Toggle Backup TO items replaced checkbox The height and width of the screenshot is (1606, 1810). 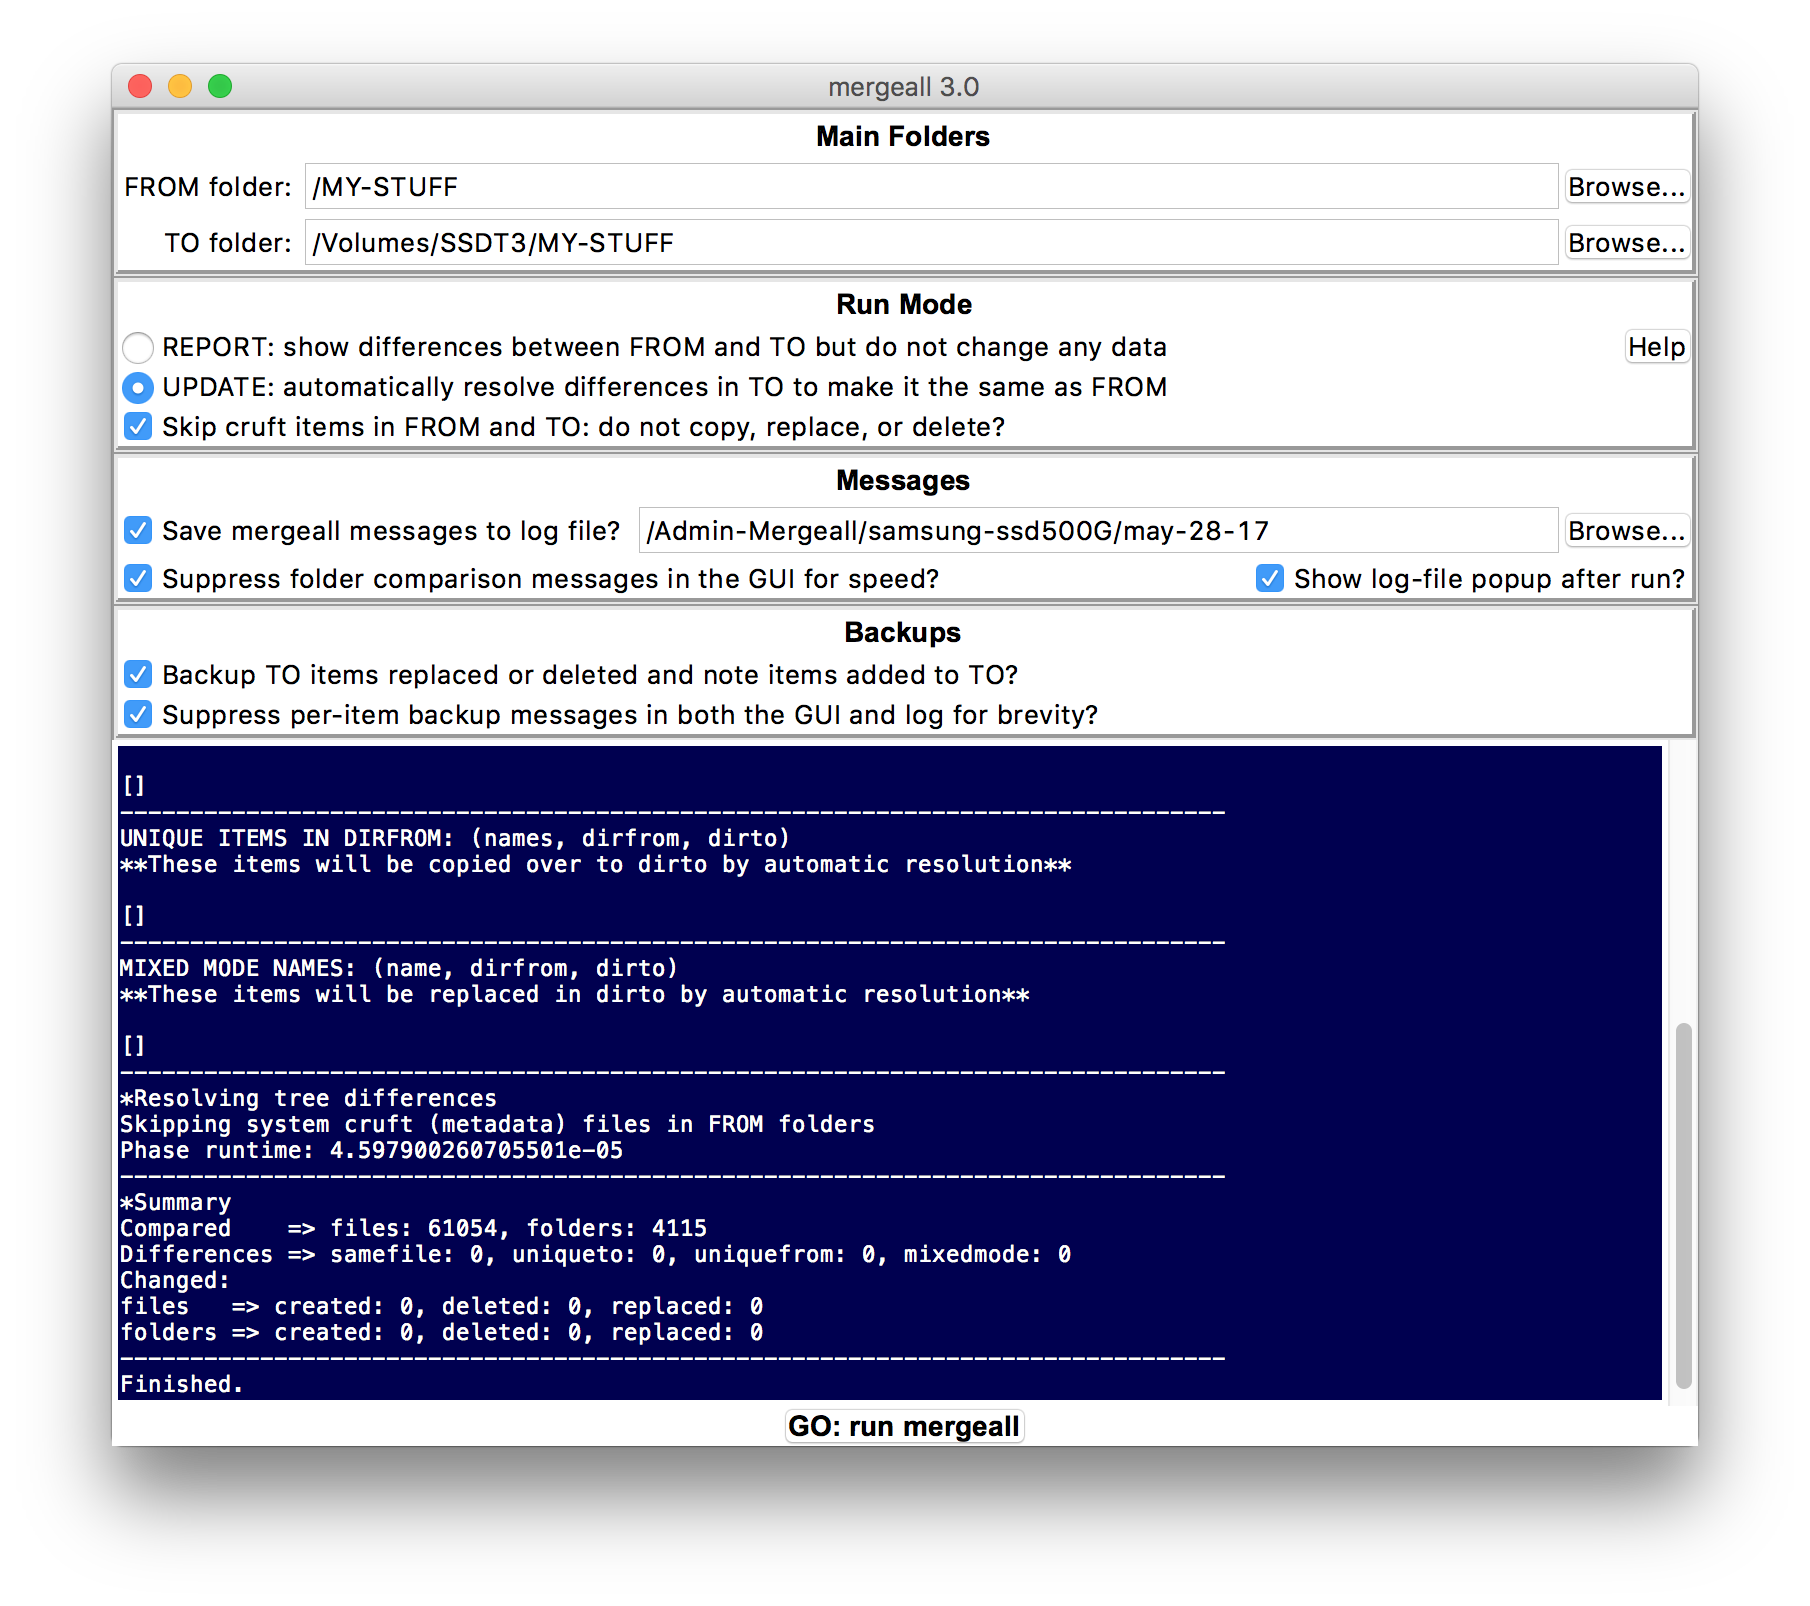coord(138,675)
